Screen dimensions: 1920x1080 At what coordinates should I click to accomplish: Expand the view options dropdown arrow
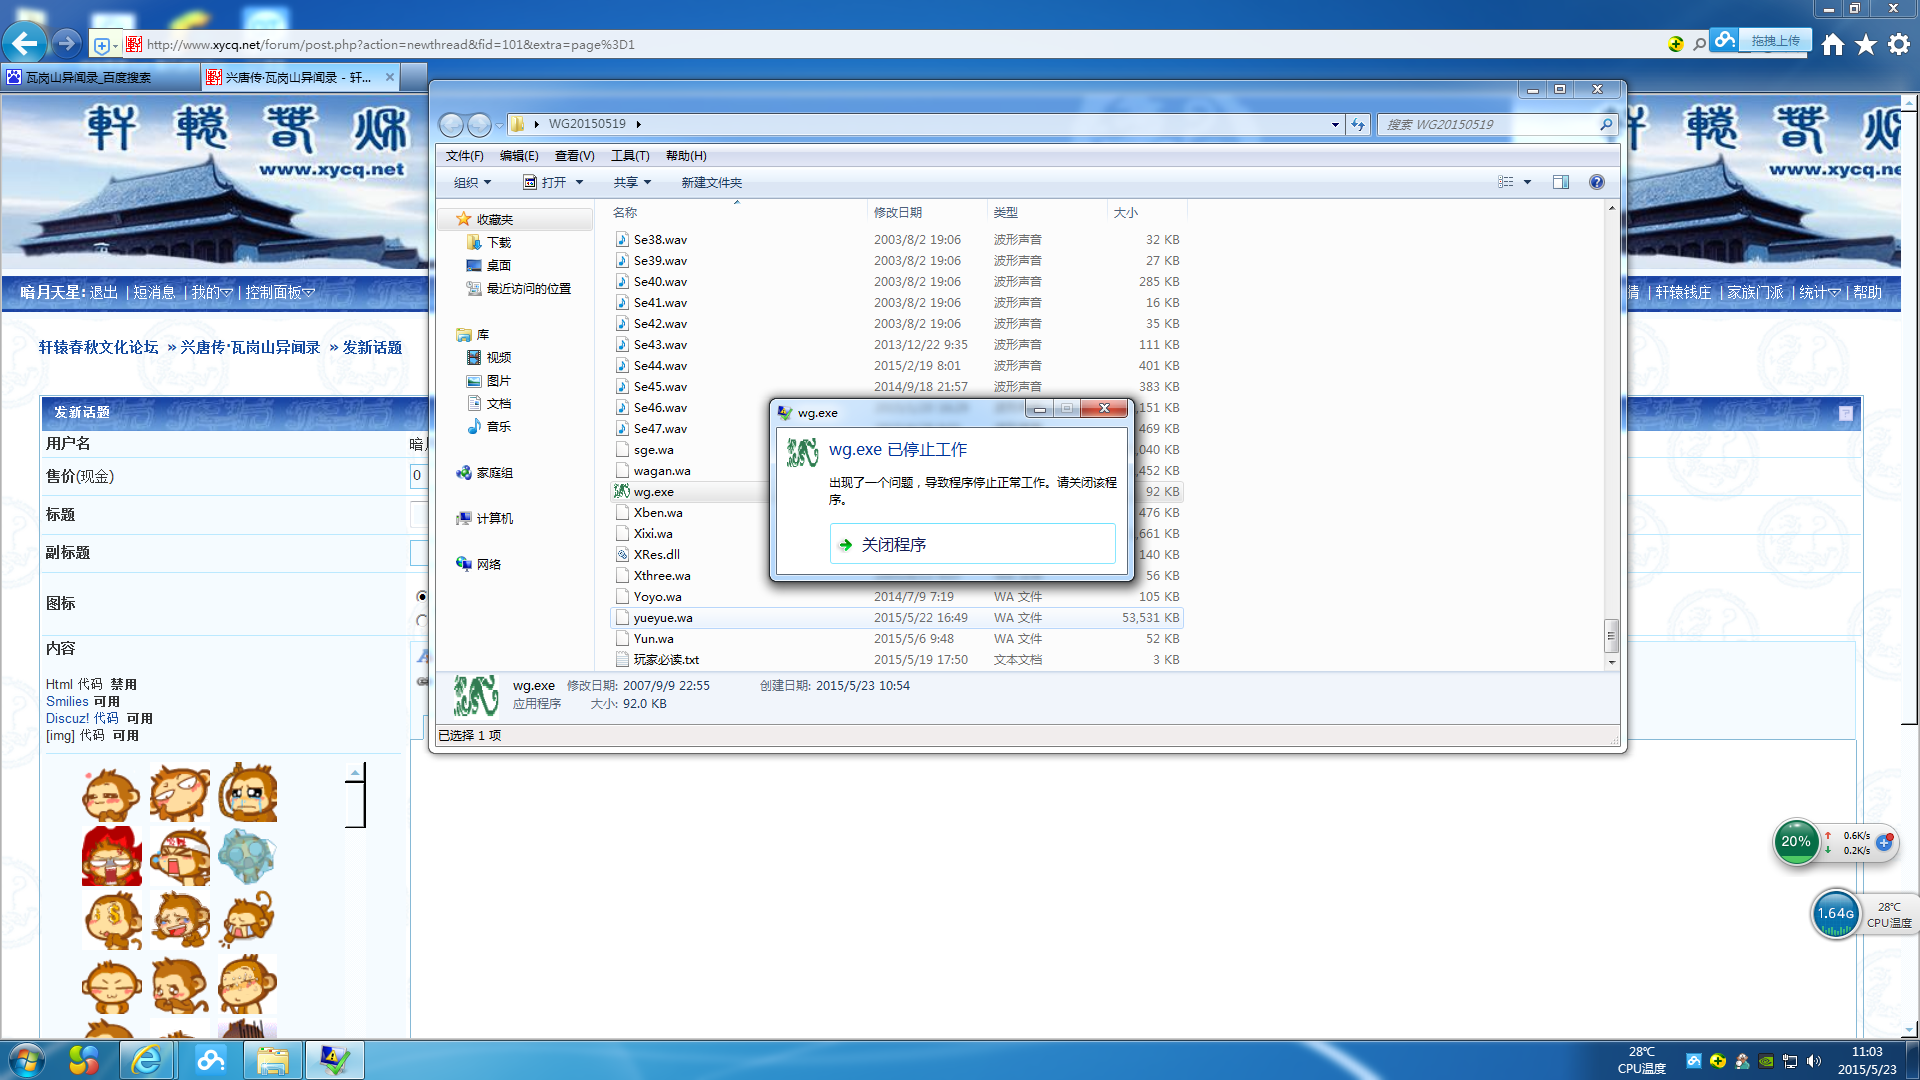tap(1527, 182)
